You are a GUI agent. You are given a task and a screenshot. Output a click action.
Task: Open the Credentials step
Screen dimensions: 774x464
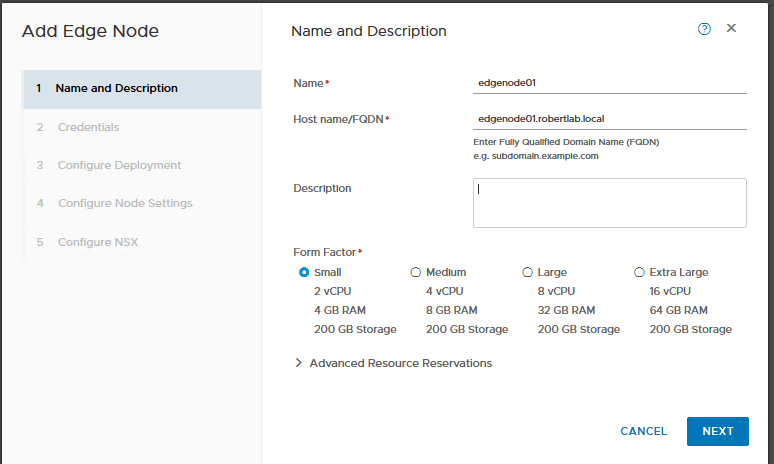[x=88, y=127]
